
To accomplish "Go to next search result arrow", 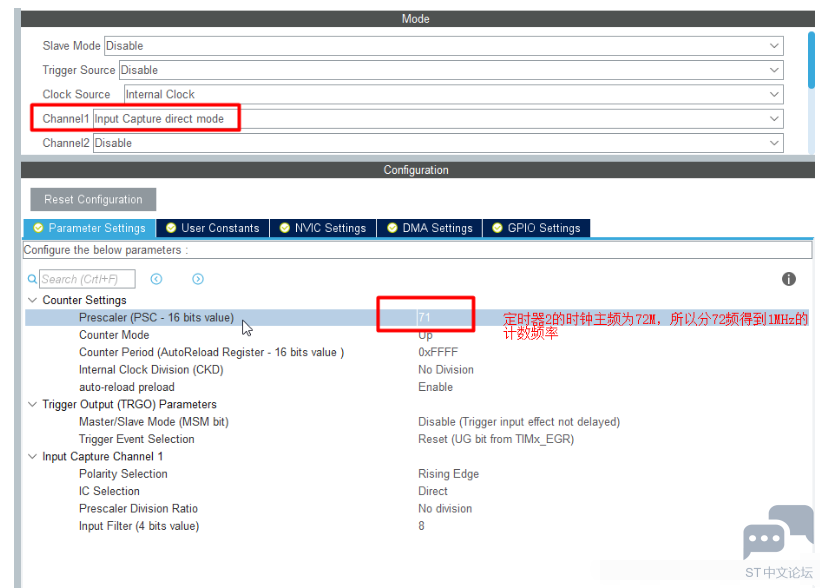I will (x=198, y=279).
